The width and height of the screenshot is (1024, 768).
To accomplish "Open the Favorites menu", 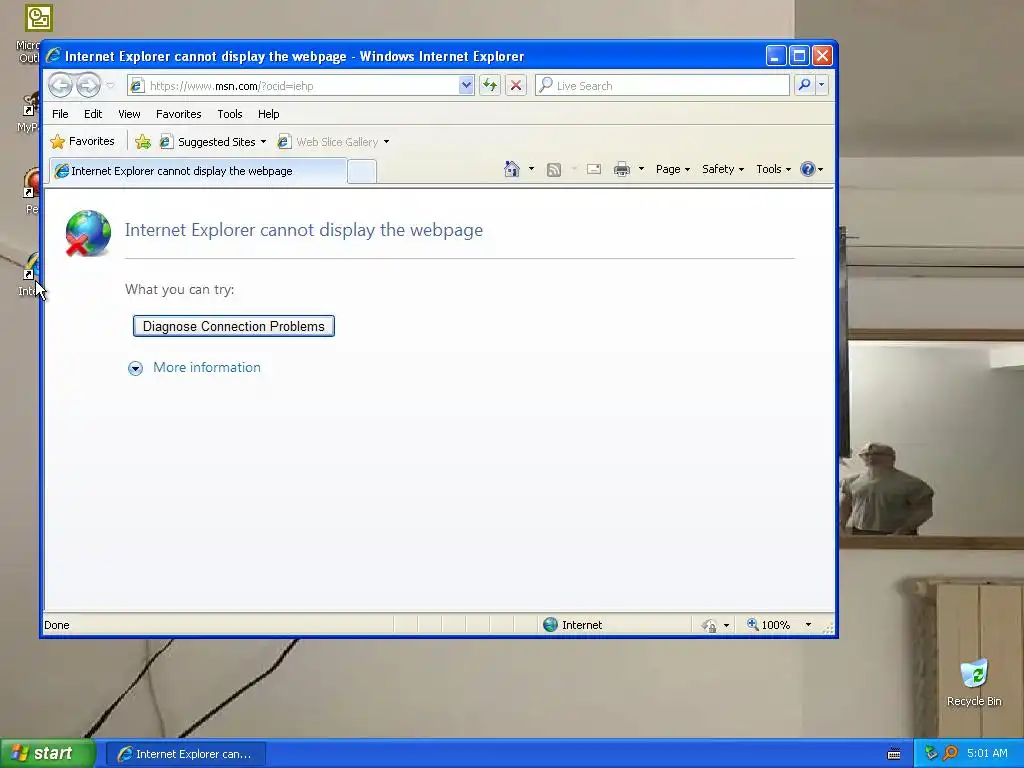I will pos(178,114).
